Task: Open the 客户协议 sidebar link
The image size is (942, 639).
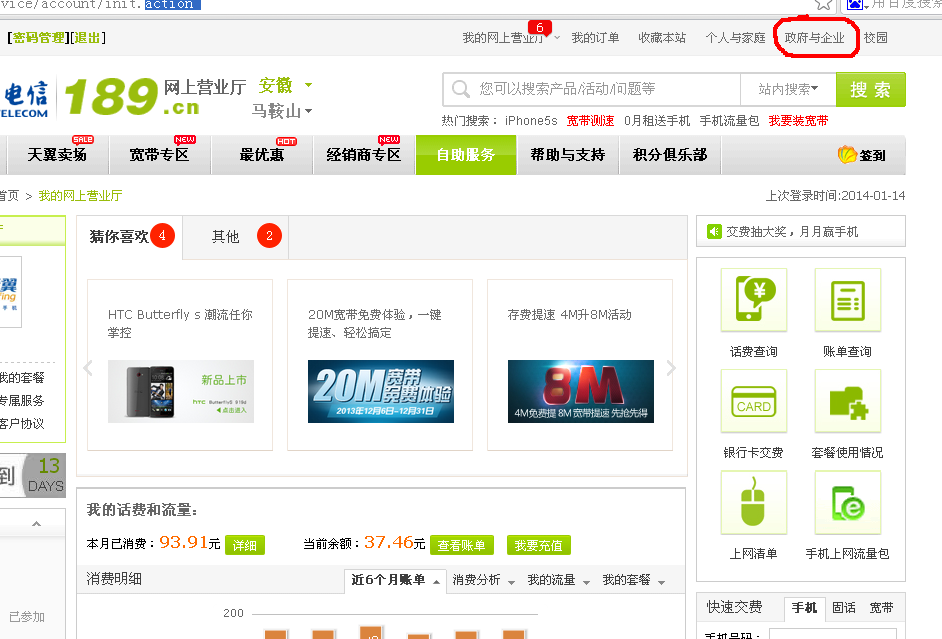Action: coord(22,423)
